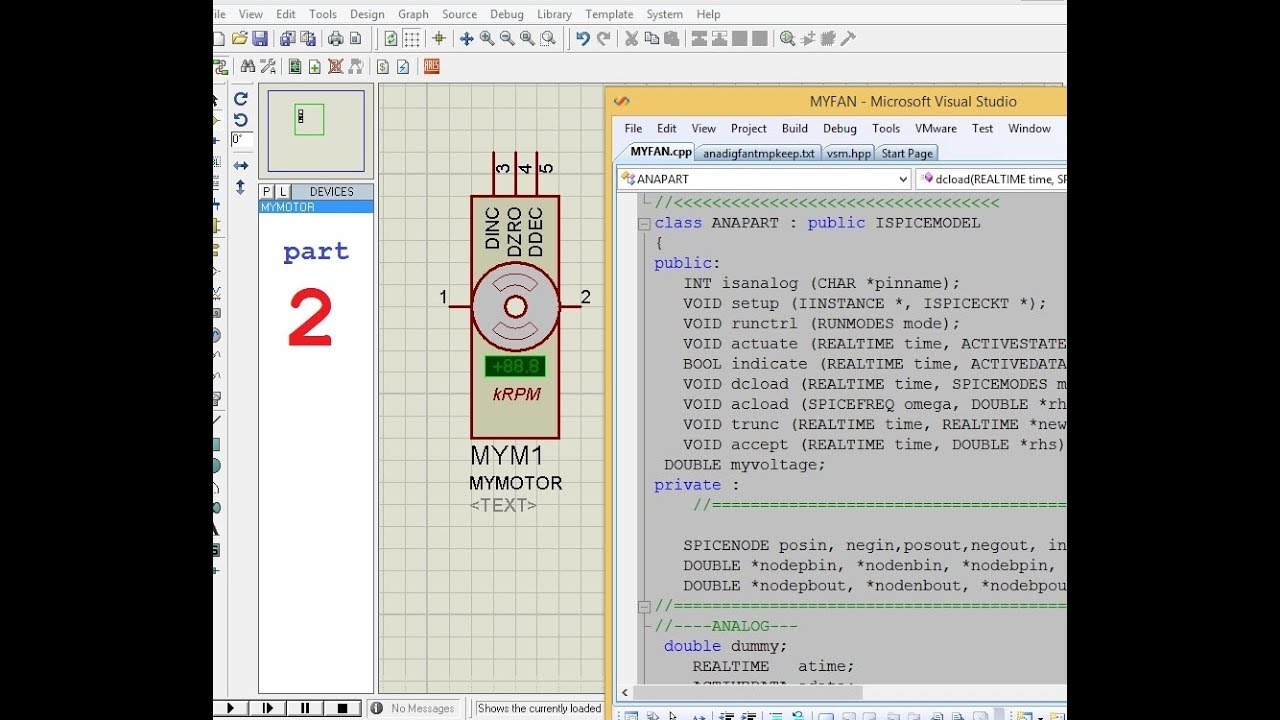Start simulation with the play button
The image size is (1280, 720).
pyautogui.click(x=230, y=708)
